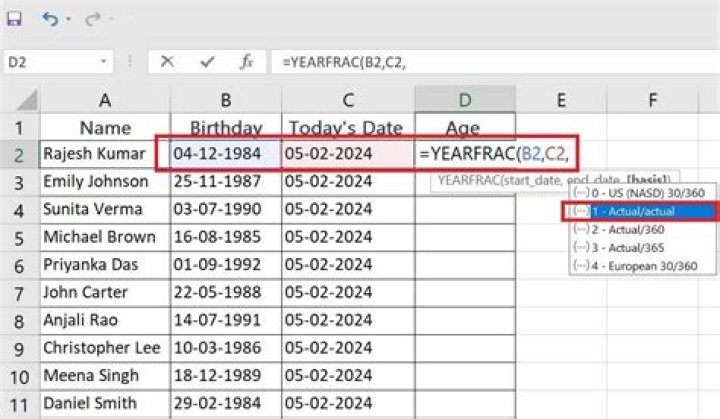Choose the '1 - Actual/actual' basis option
The image size is (720, 419).
(x=642, y=211)
